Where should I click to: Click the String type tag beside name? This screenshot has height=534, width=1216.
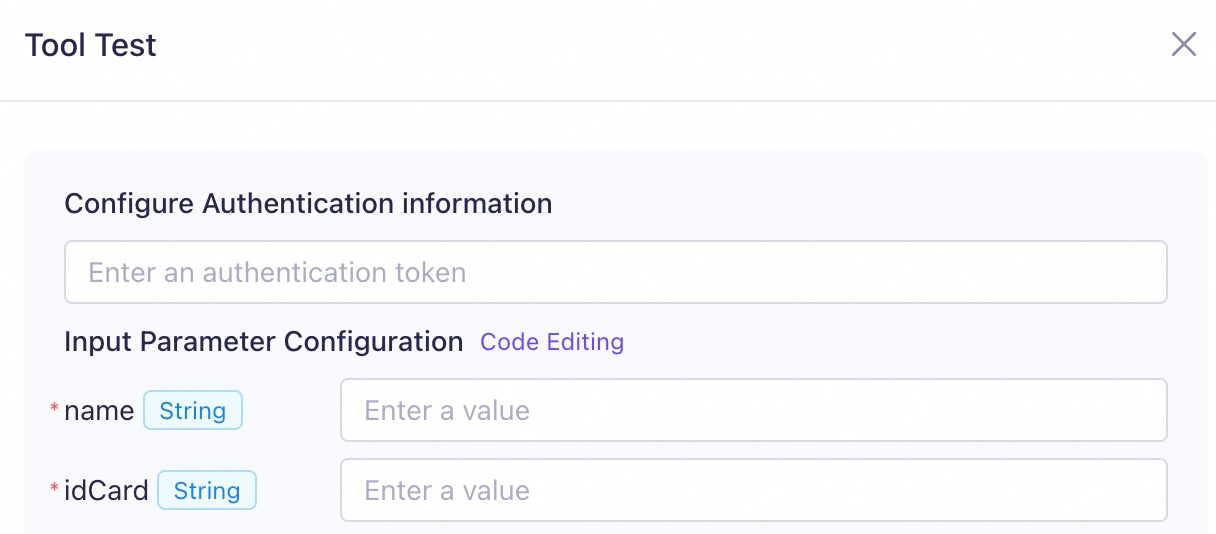pyautogui.click(x=193, y=410)
